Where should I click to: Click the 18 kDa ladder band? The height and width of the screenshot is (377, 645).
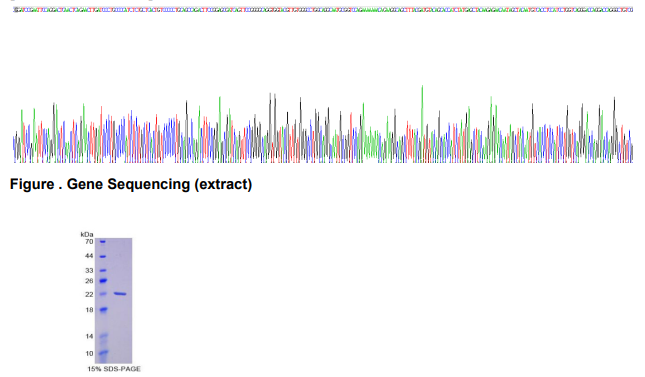click(x=103, y=309)
